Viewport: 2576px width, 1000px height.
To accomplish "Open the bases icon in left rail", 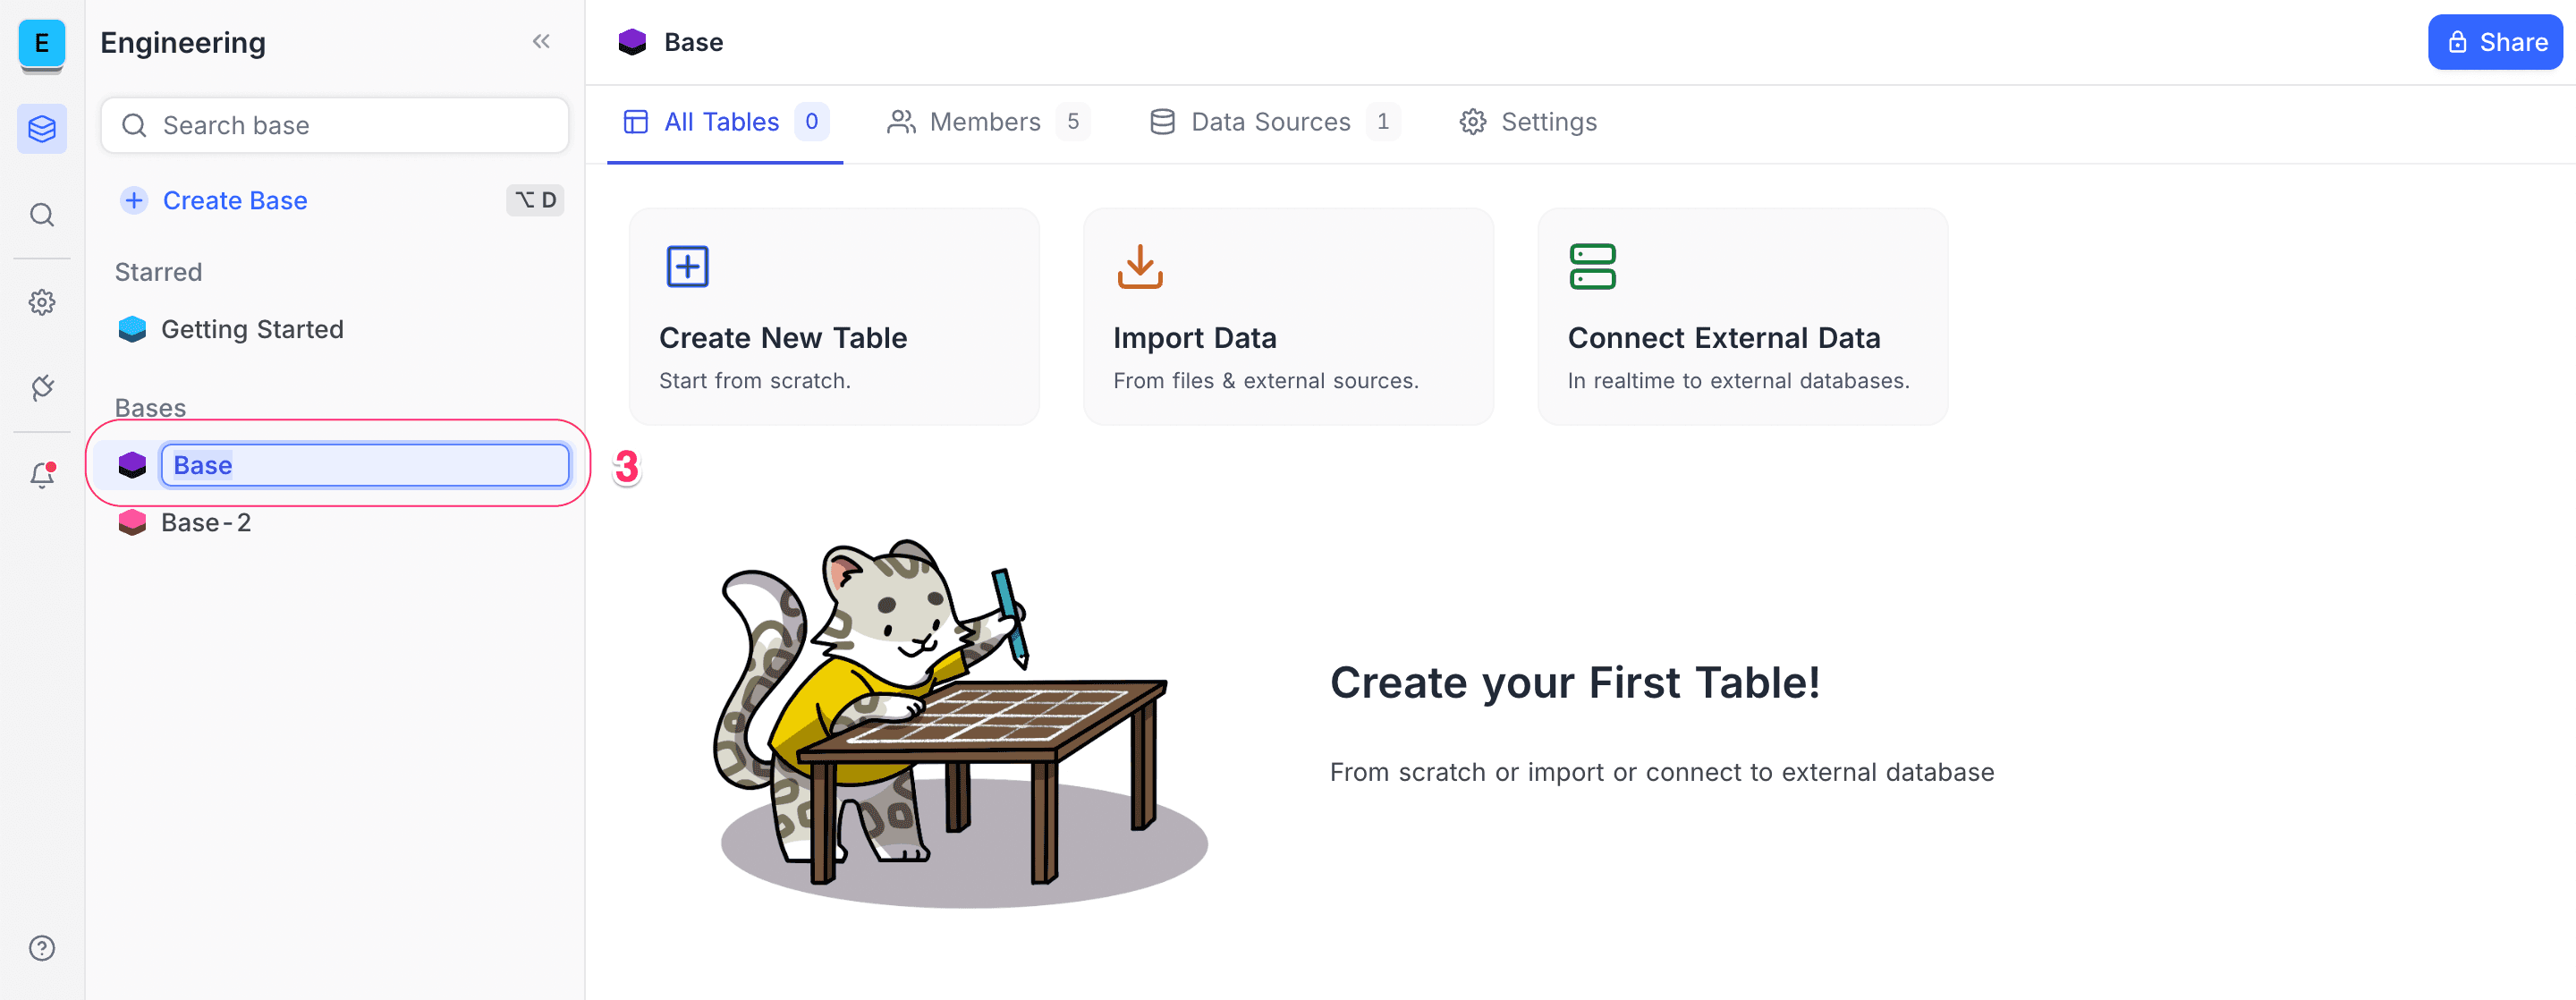I will click(42, 129).
